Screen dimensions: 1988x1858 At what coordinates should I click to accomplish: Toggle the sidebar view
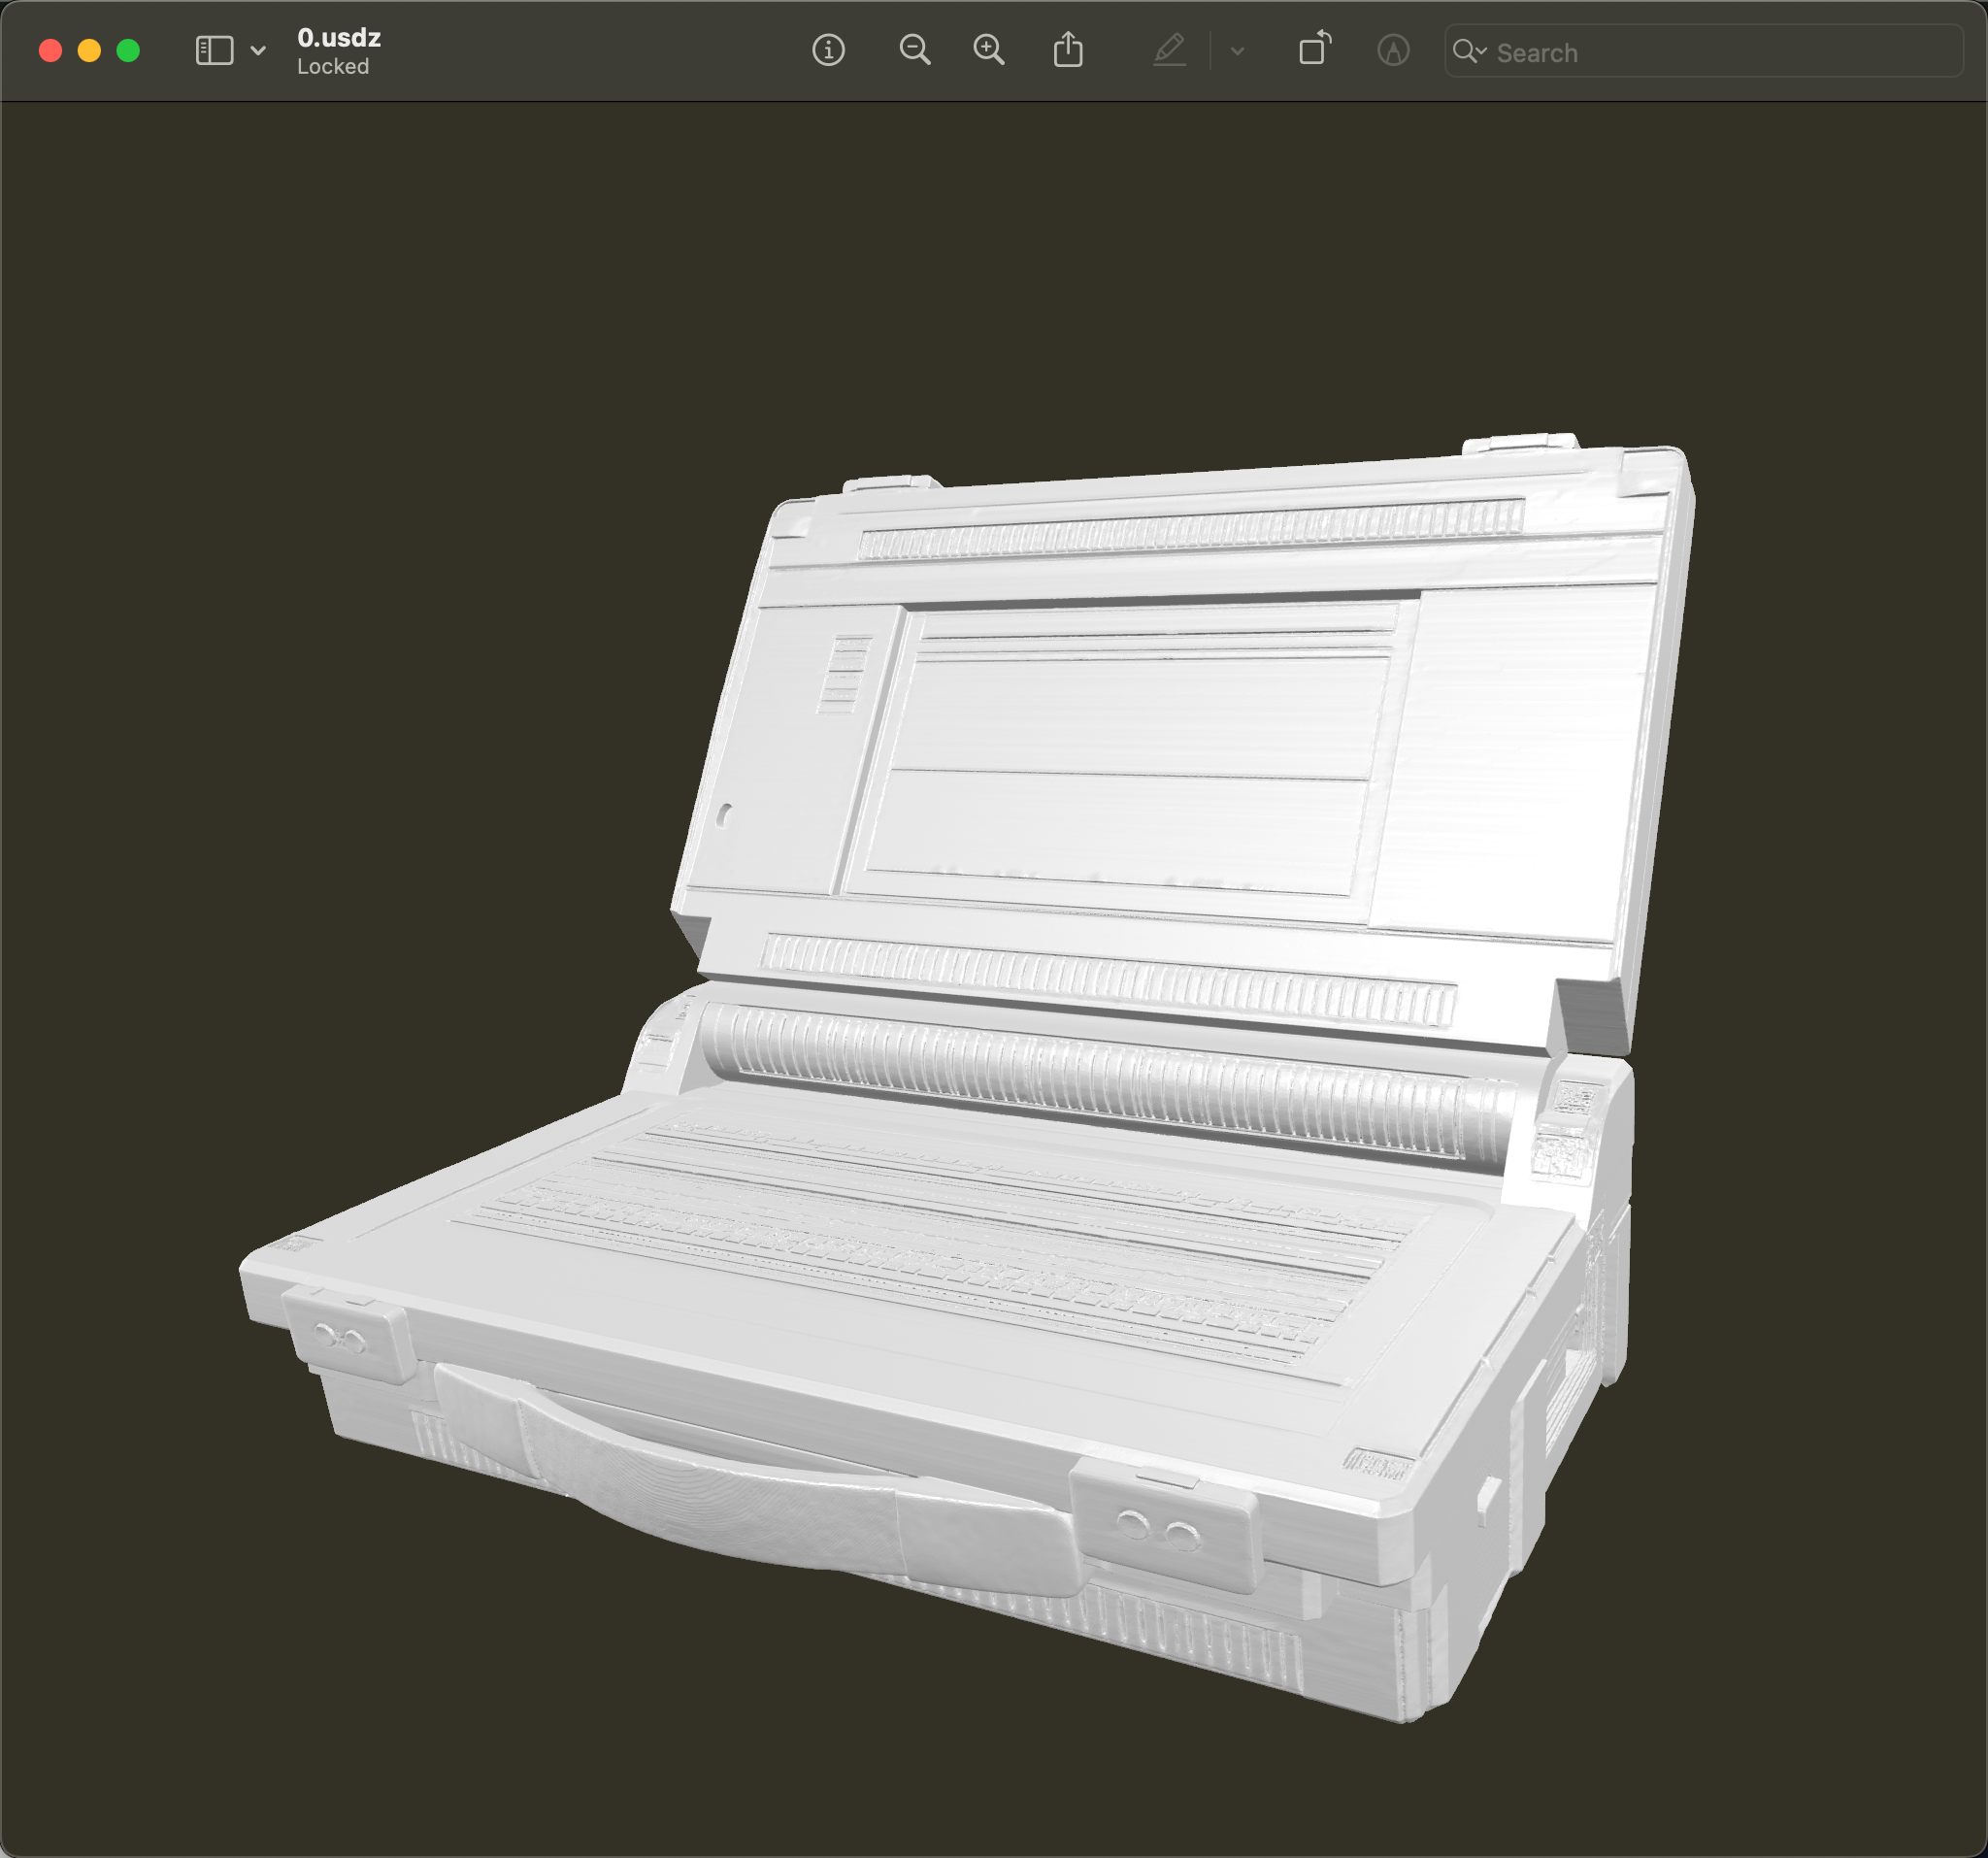point(214,50)
